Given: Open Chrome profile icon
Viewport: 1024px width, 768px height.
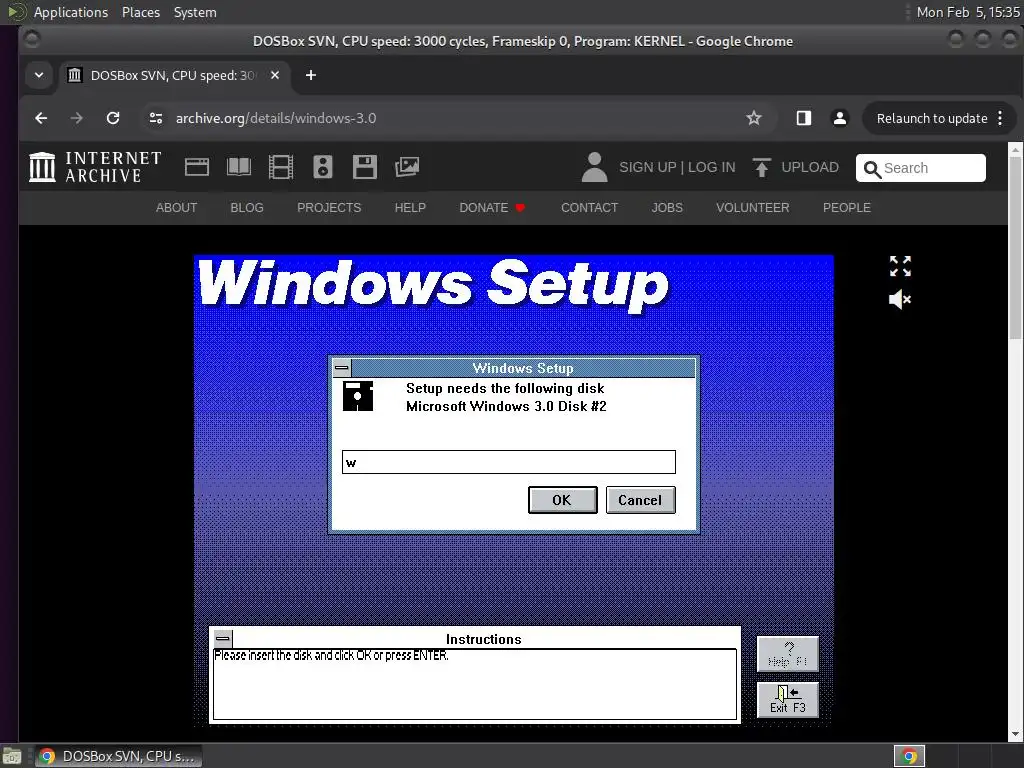Looking at the screenshot, I should pos(840,118).
